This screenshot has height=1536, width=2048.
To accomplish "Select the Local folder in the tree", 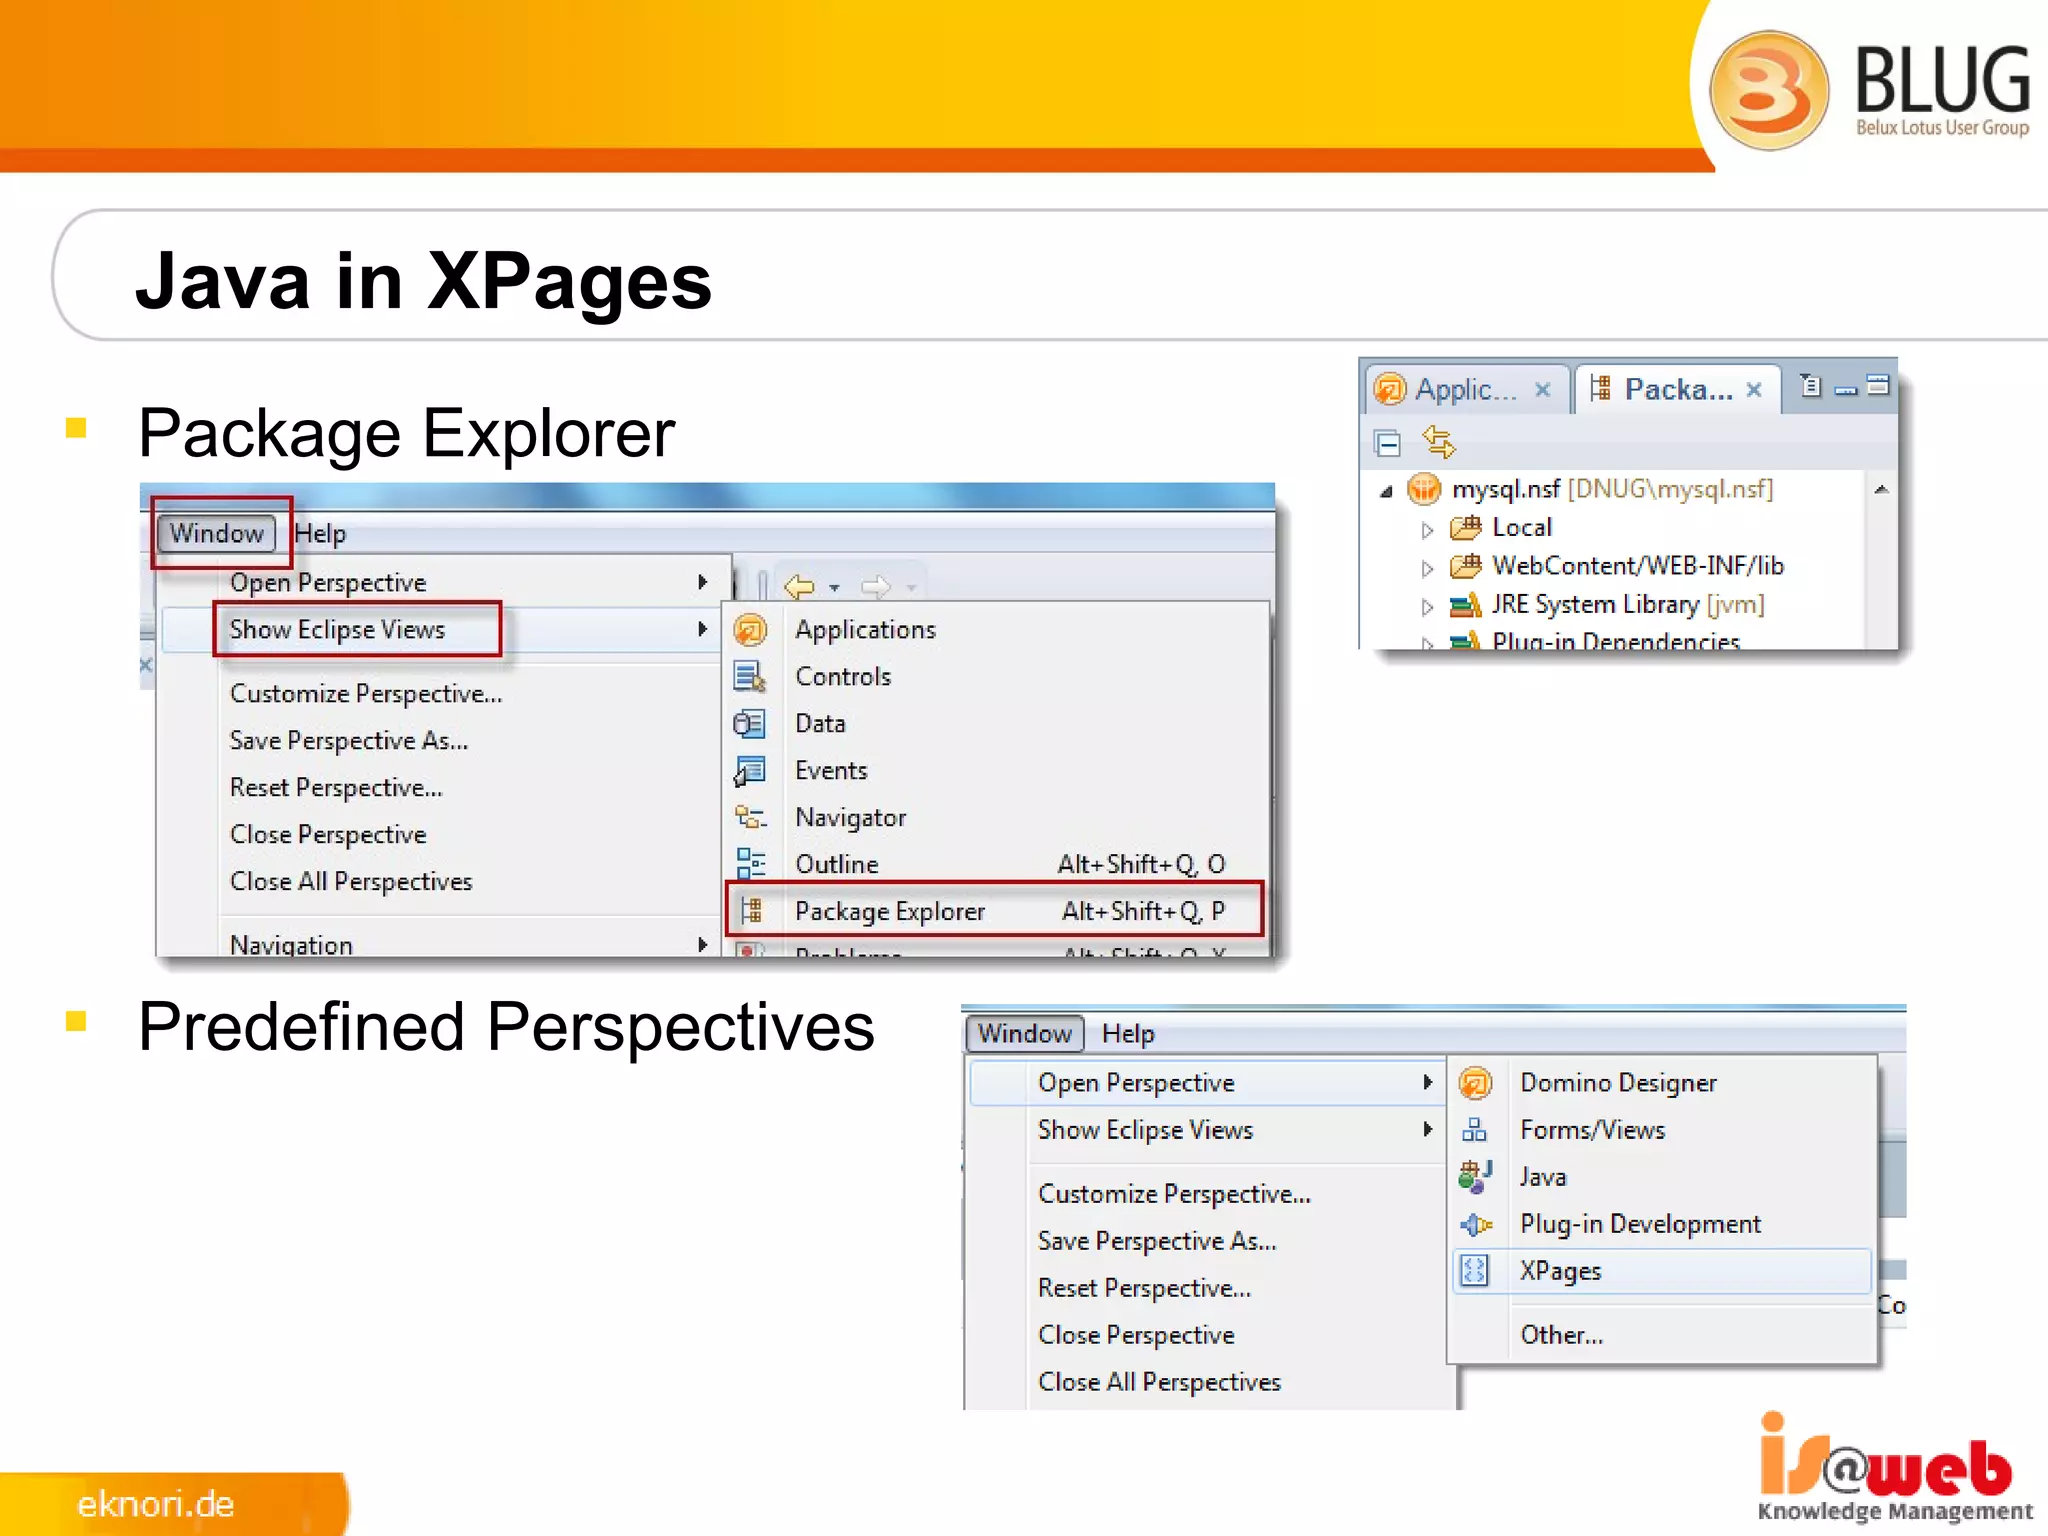I will [x=1501, y=527].
